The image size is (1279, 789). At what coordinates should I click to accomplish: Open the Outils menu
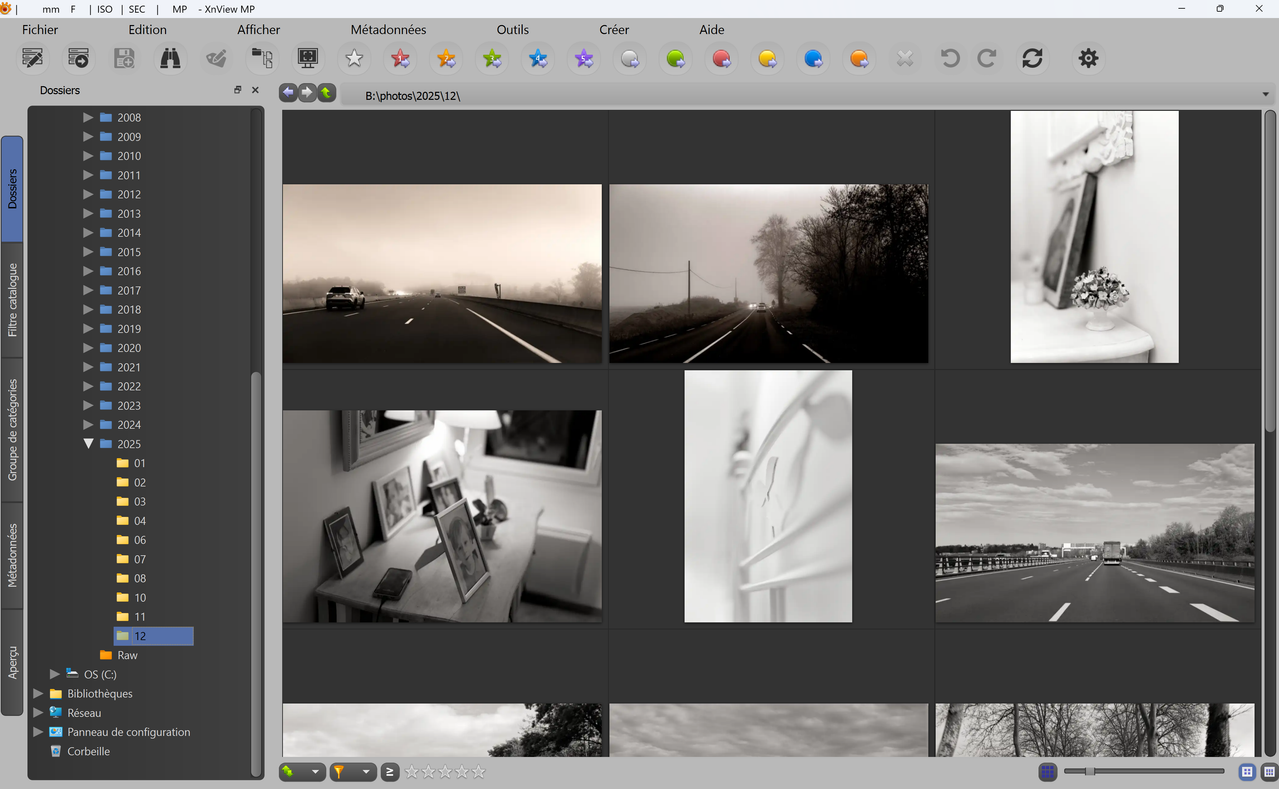tap(512, 30)
